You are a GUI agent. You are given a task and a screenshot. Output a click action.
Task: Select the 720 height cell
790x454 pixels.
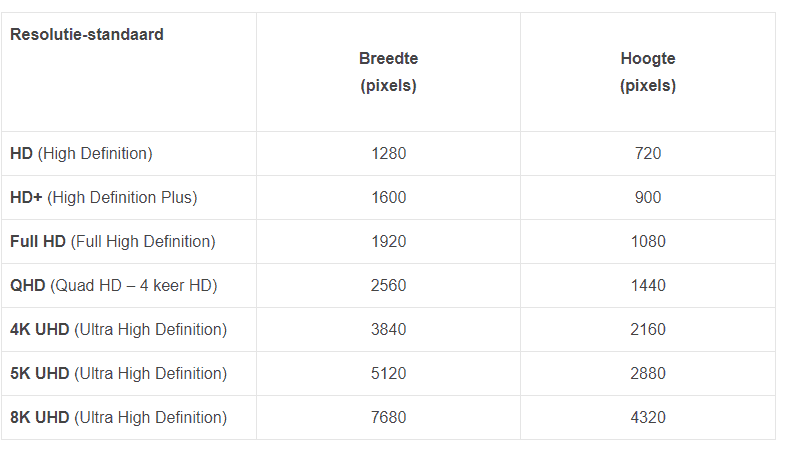coord(648,154)
